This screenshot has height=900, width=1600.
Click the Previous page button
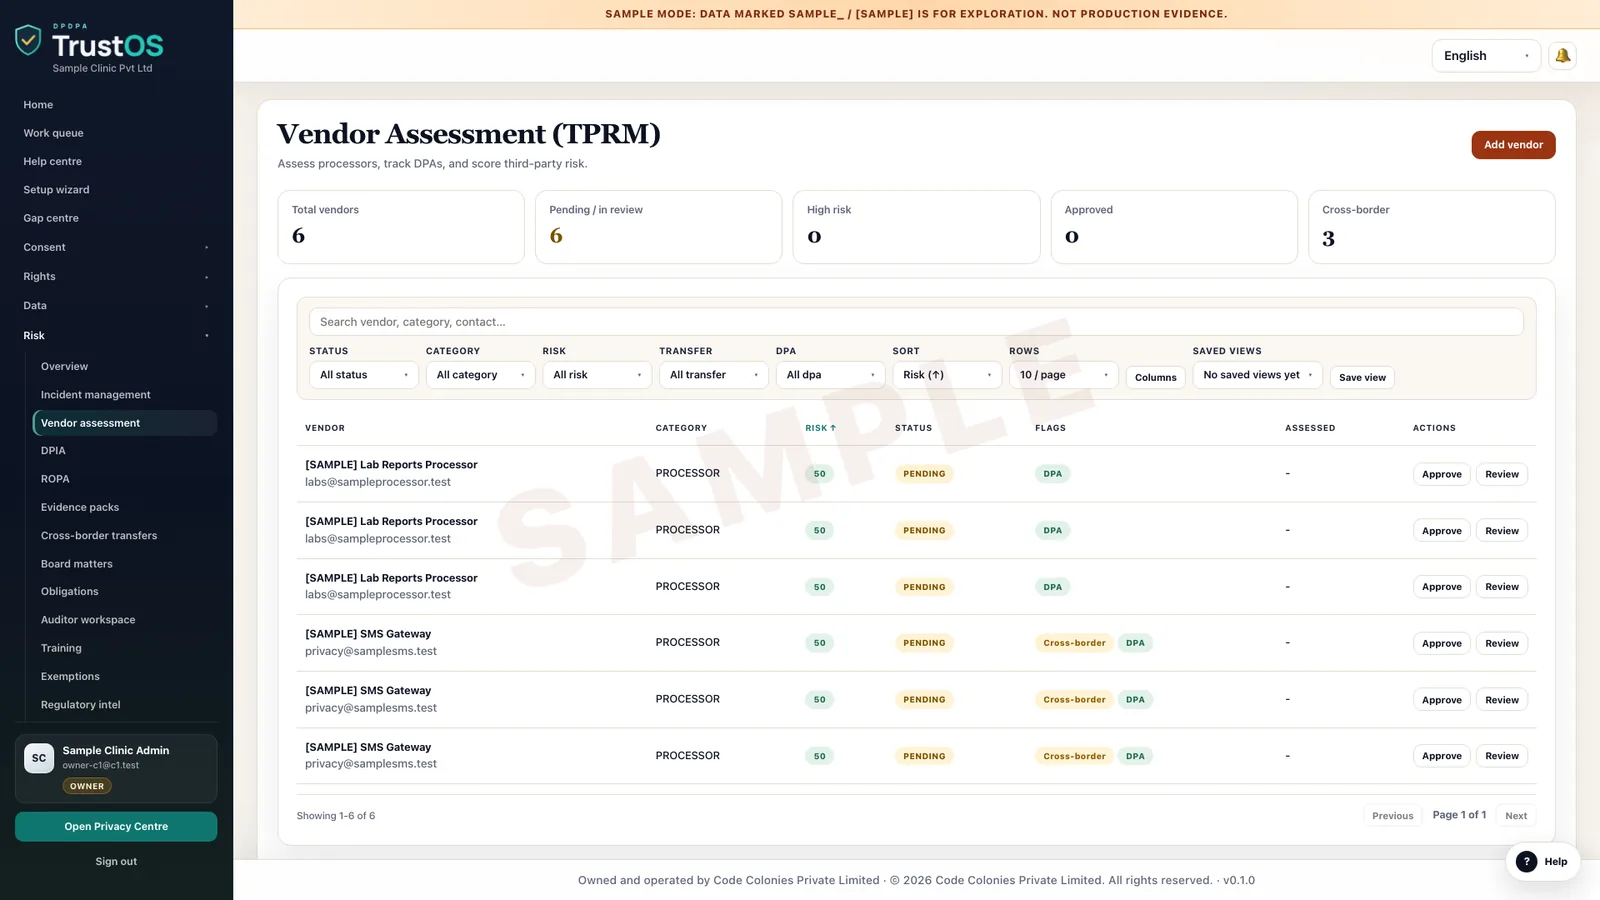(1392, 816)
